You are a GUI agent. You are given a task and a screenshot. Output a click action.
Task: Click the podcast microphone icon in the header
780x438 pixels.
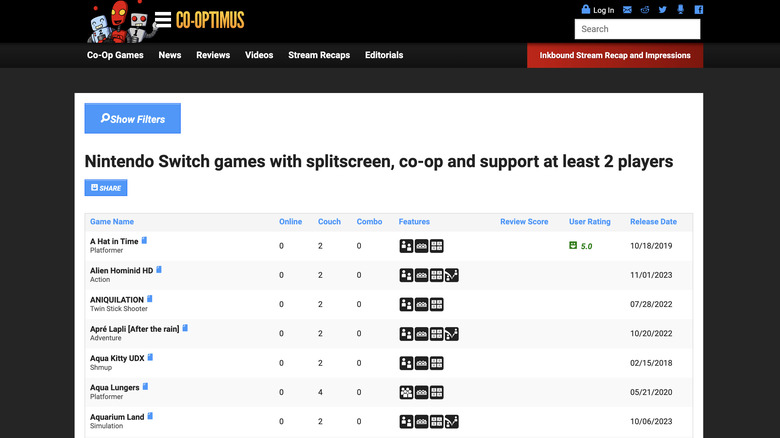(x=681, y=9)
